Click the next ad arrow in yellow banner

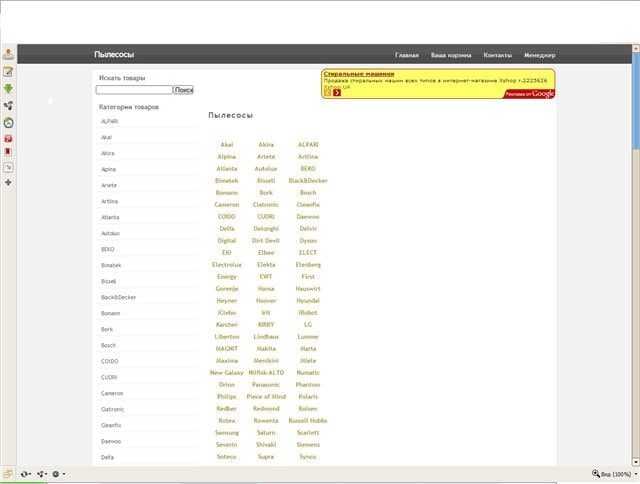(337, 93)
